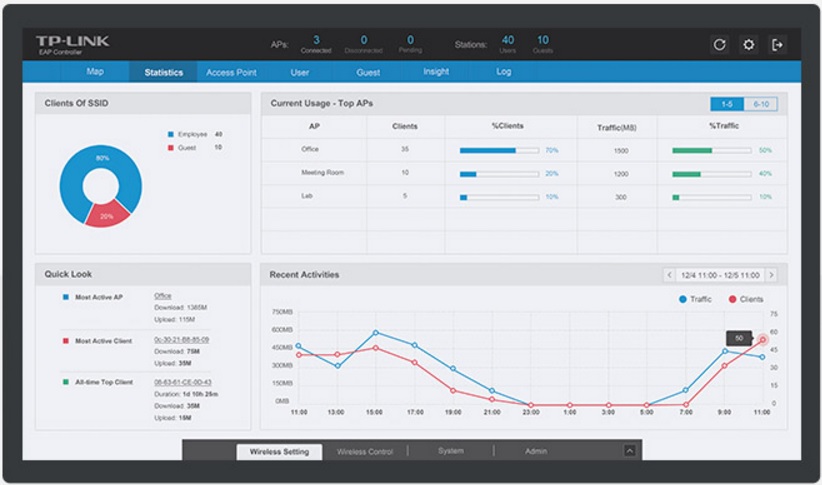
Task: Click the TP-LINK EAP Controller logo
Action: (x=72, y=45)
